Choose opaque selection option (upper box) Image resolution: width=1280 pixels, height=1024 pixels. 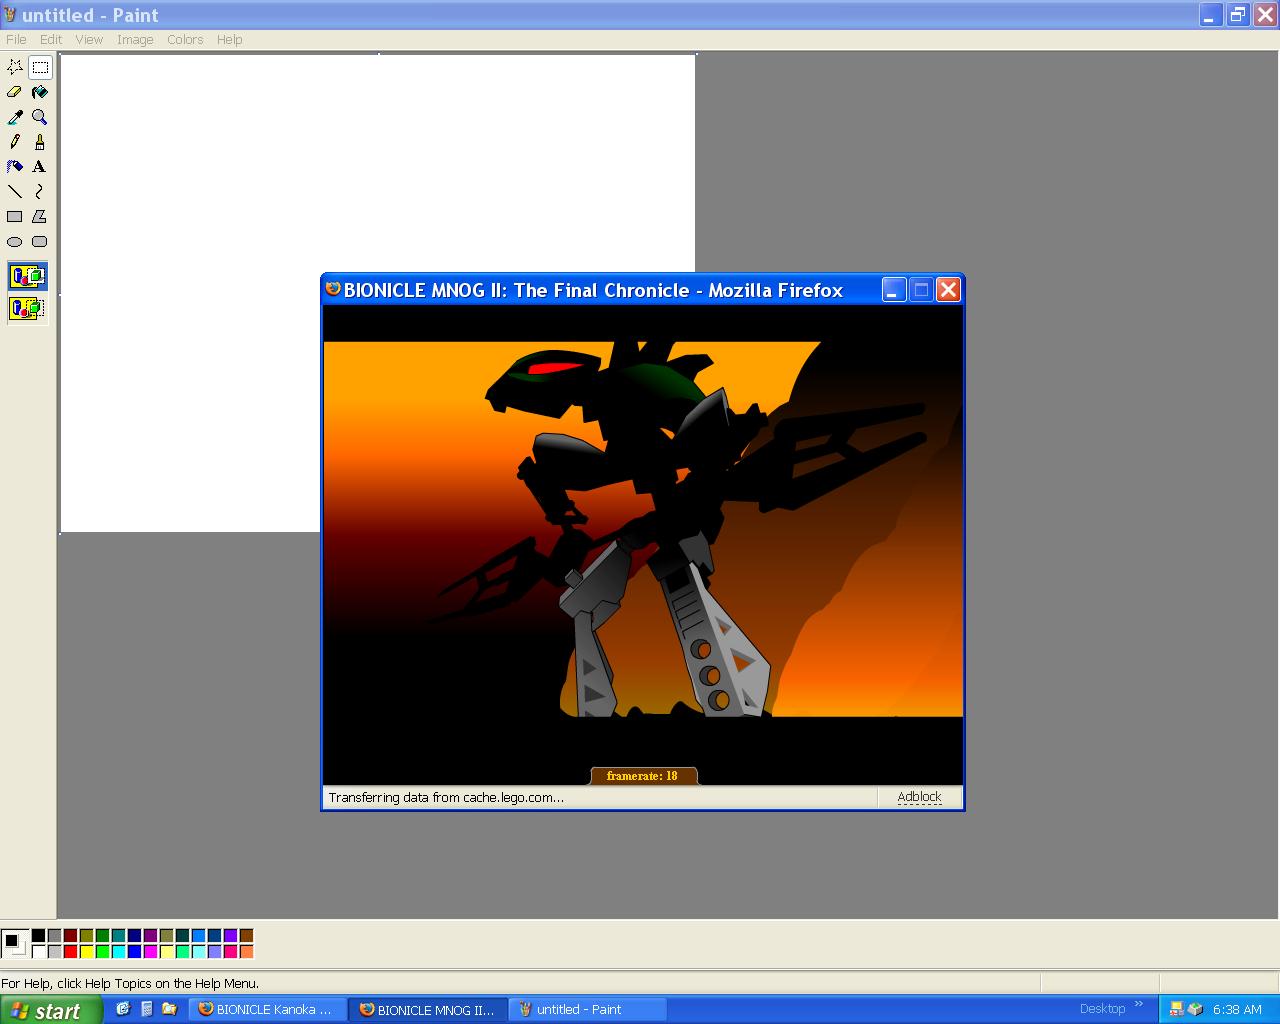point(28,277)
